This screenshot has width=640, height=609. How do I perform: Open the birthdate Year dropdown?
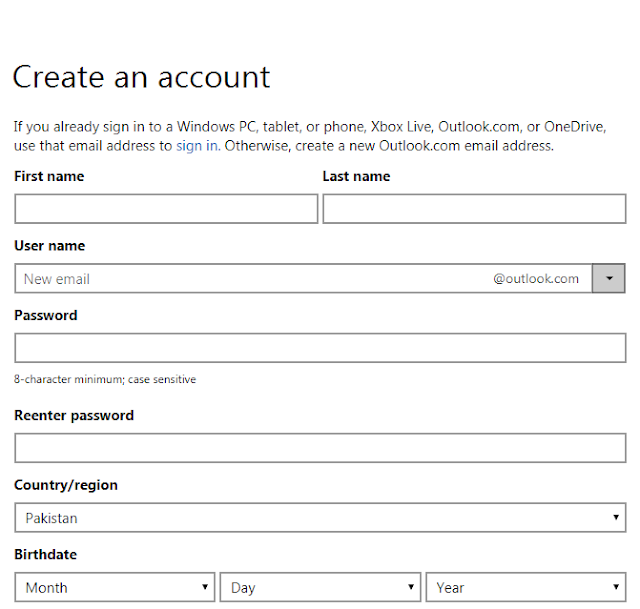pyautogui.click(x=526, y=587)
